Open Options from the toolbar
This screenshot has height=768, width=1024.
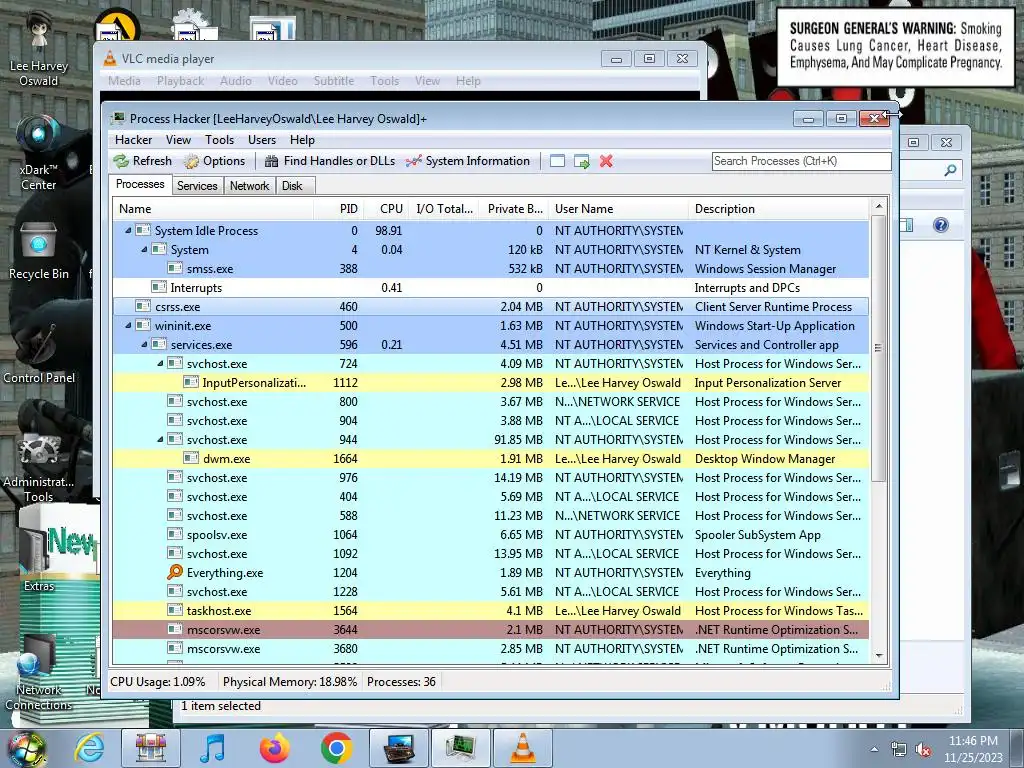pos(215,161)
